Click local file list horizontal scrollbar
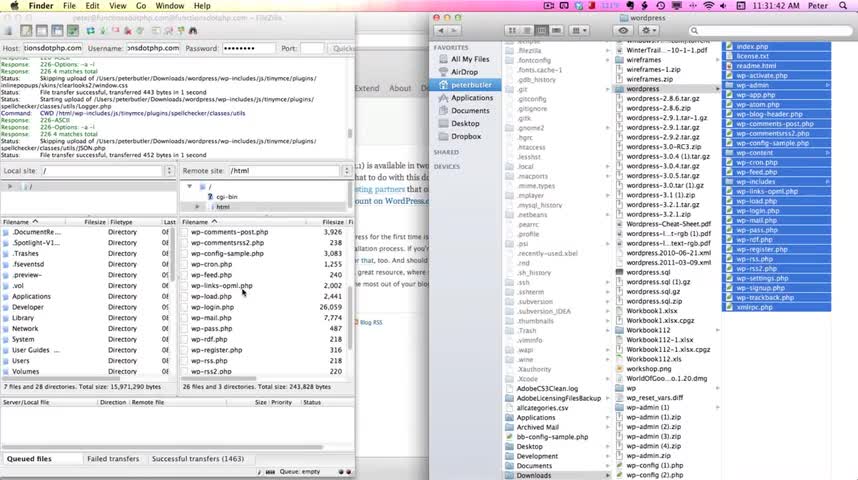 [x=60, y=378]
